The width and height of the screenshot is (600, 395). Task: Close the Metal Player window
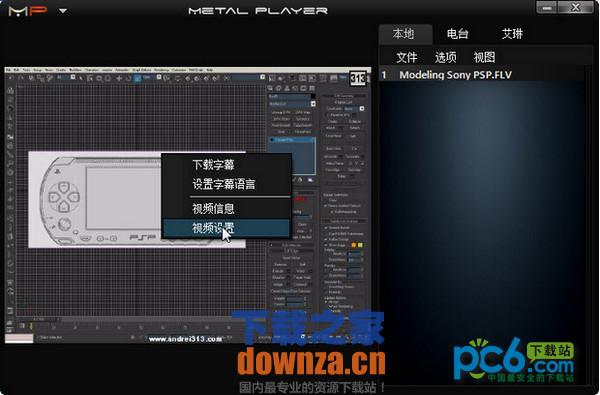point(576,8)
